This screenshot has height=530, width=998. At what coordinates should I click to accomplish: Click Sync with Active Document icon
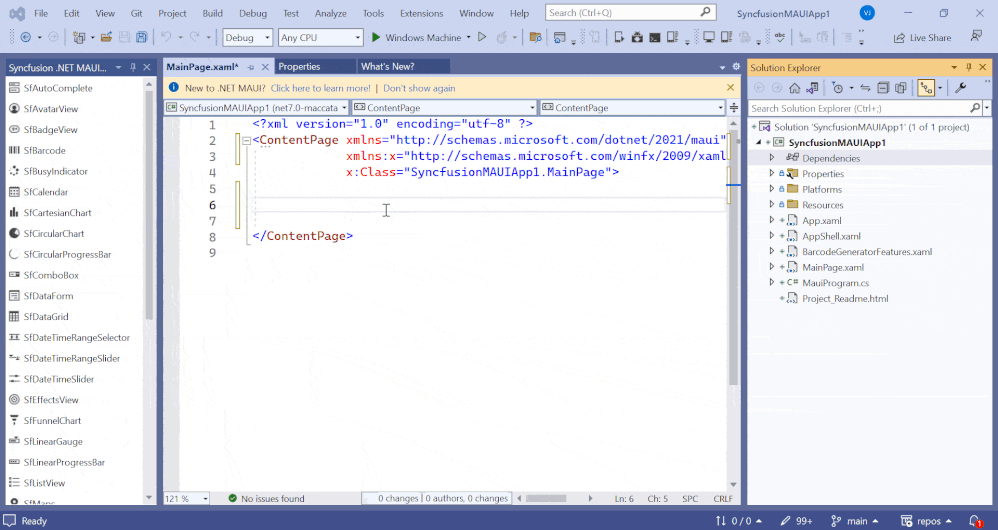point(865,88)
